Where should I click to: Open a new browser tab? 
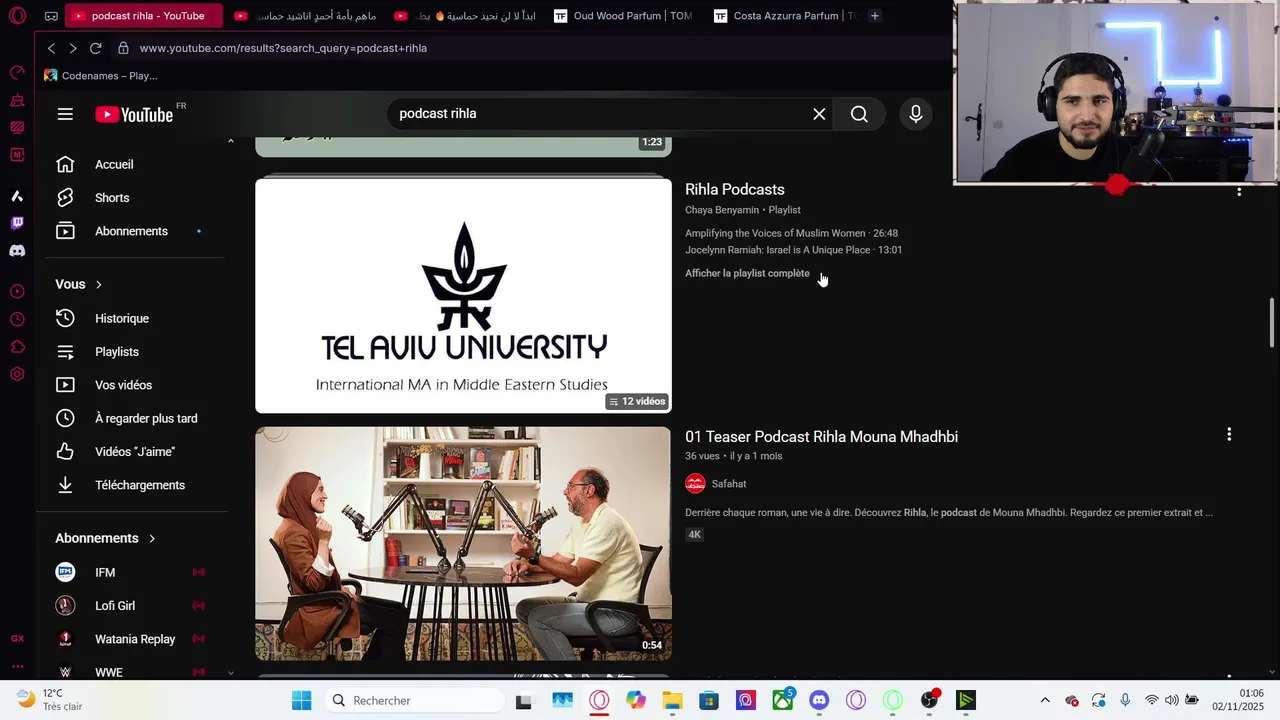coord(874,16)
